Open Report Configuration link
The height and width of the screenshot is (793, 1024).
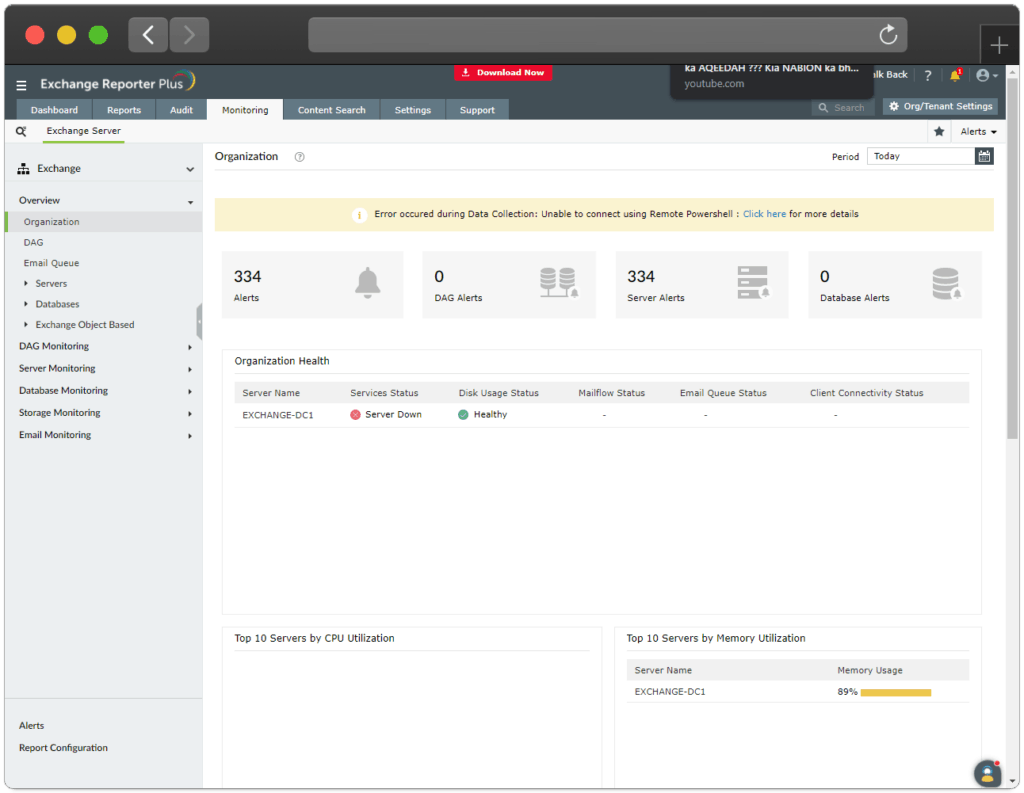point(63,748)
